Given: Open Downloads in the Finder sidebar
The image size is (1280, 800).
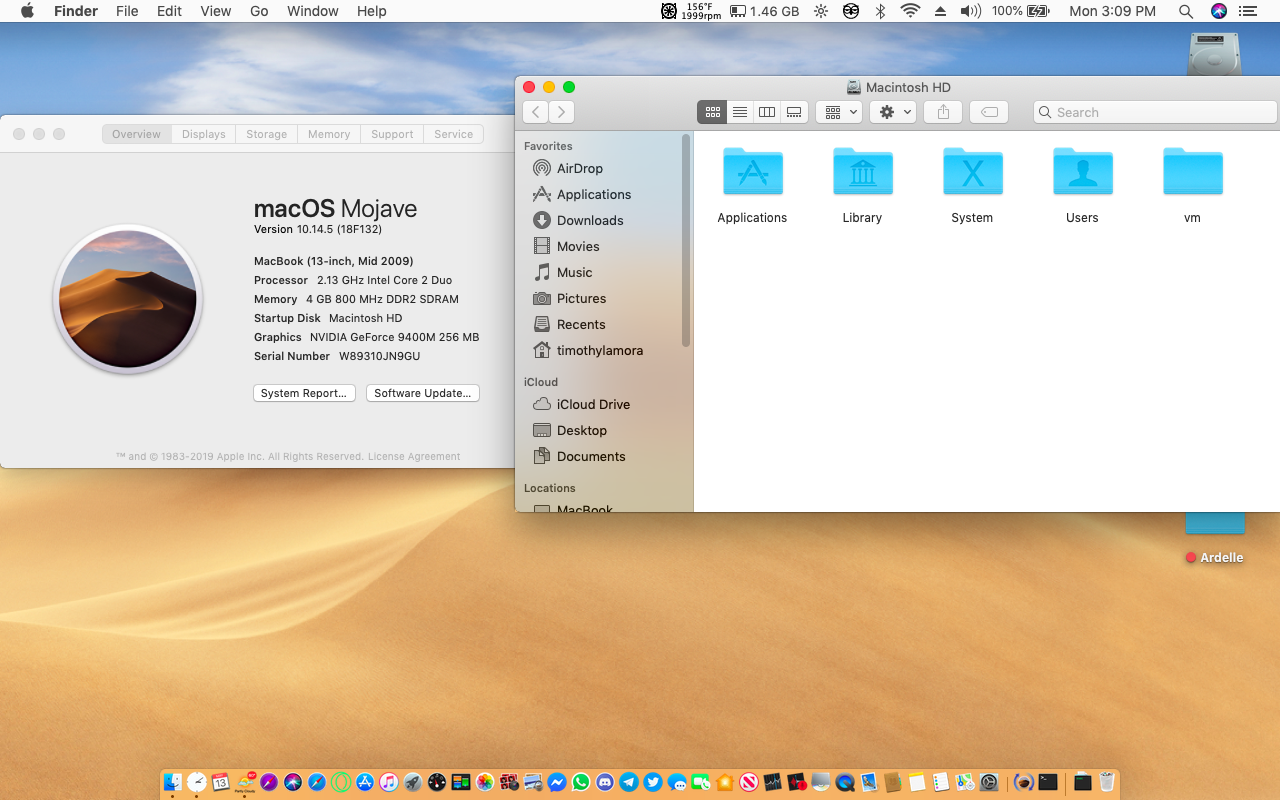Looking at the screenshot, I should click(x=589, y=220).
